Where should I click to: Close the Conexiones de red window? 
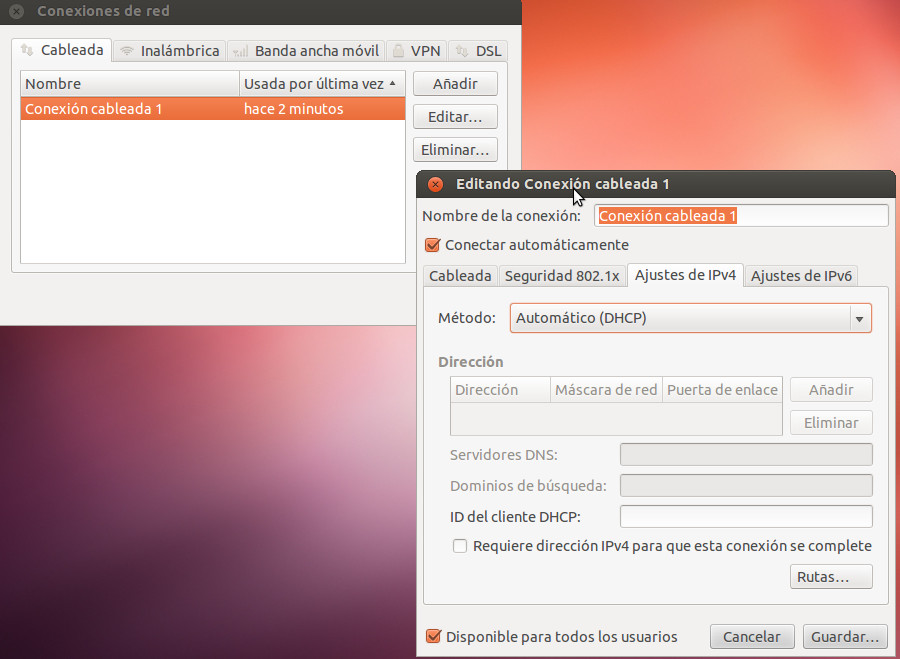16,12
